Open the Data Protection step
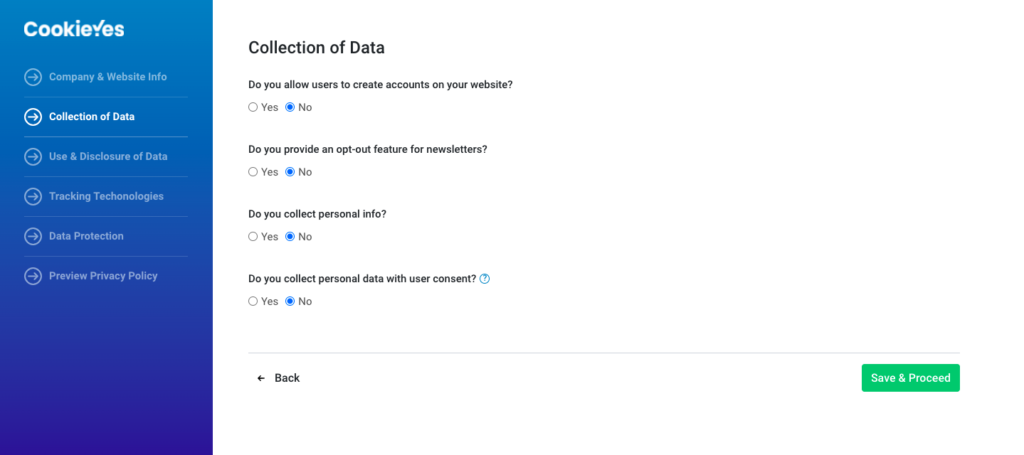The image size is (1024, 455). pos(86,237)
